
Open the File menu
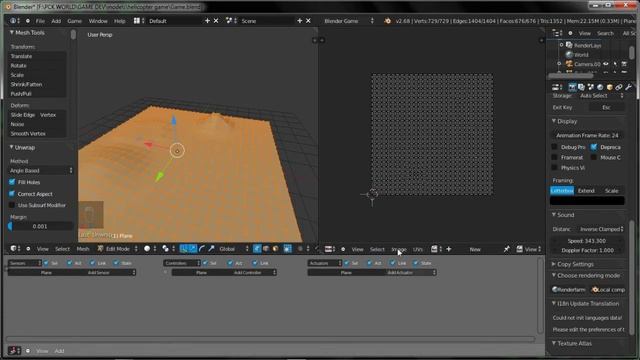click(x=40, y=21)
